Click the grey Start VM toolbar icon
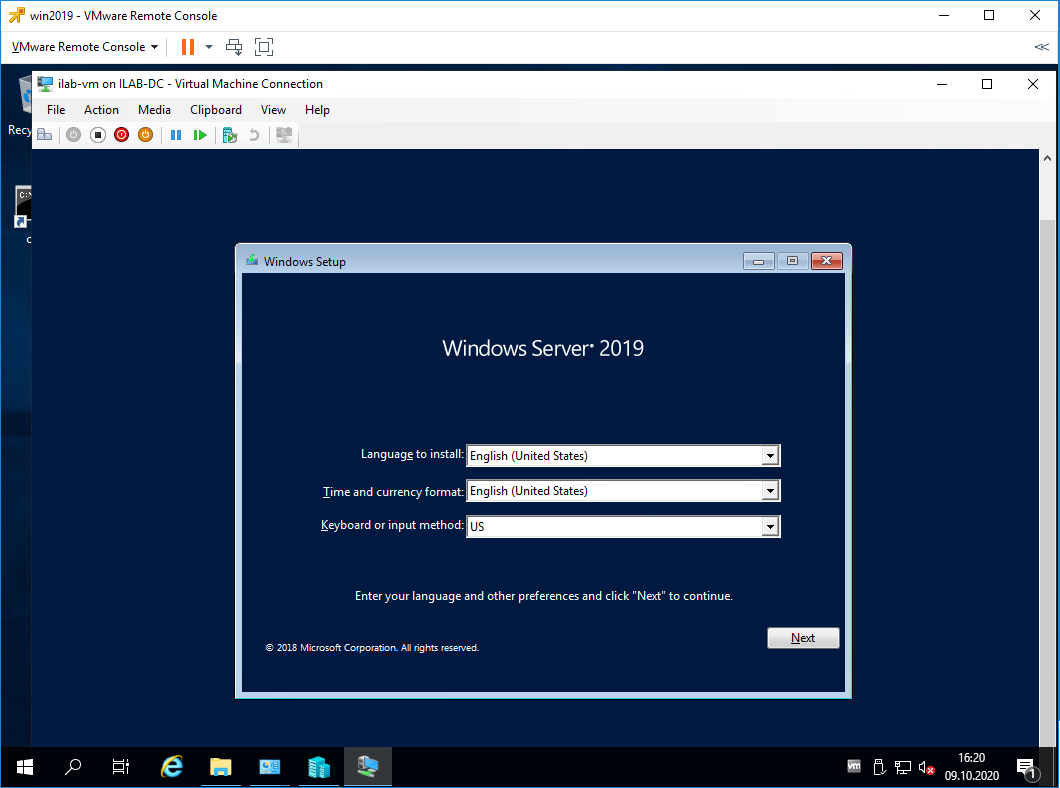Screen dimensions: 1060x788 [74, 134]
